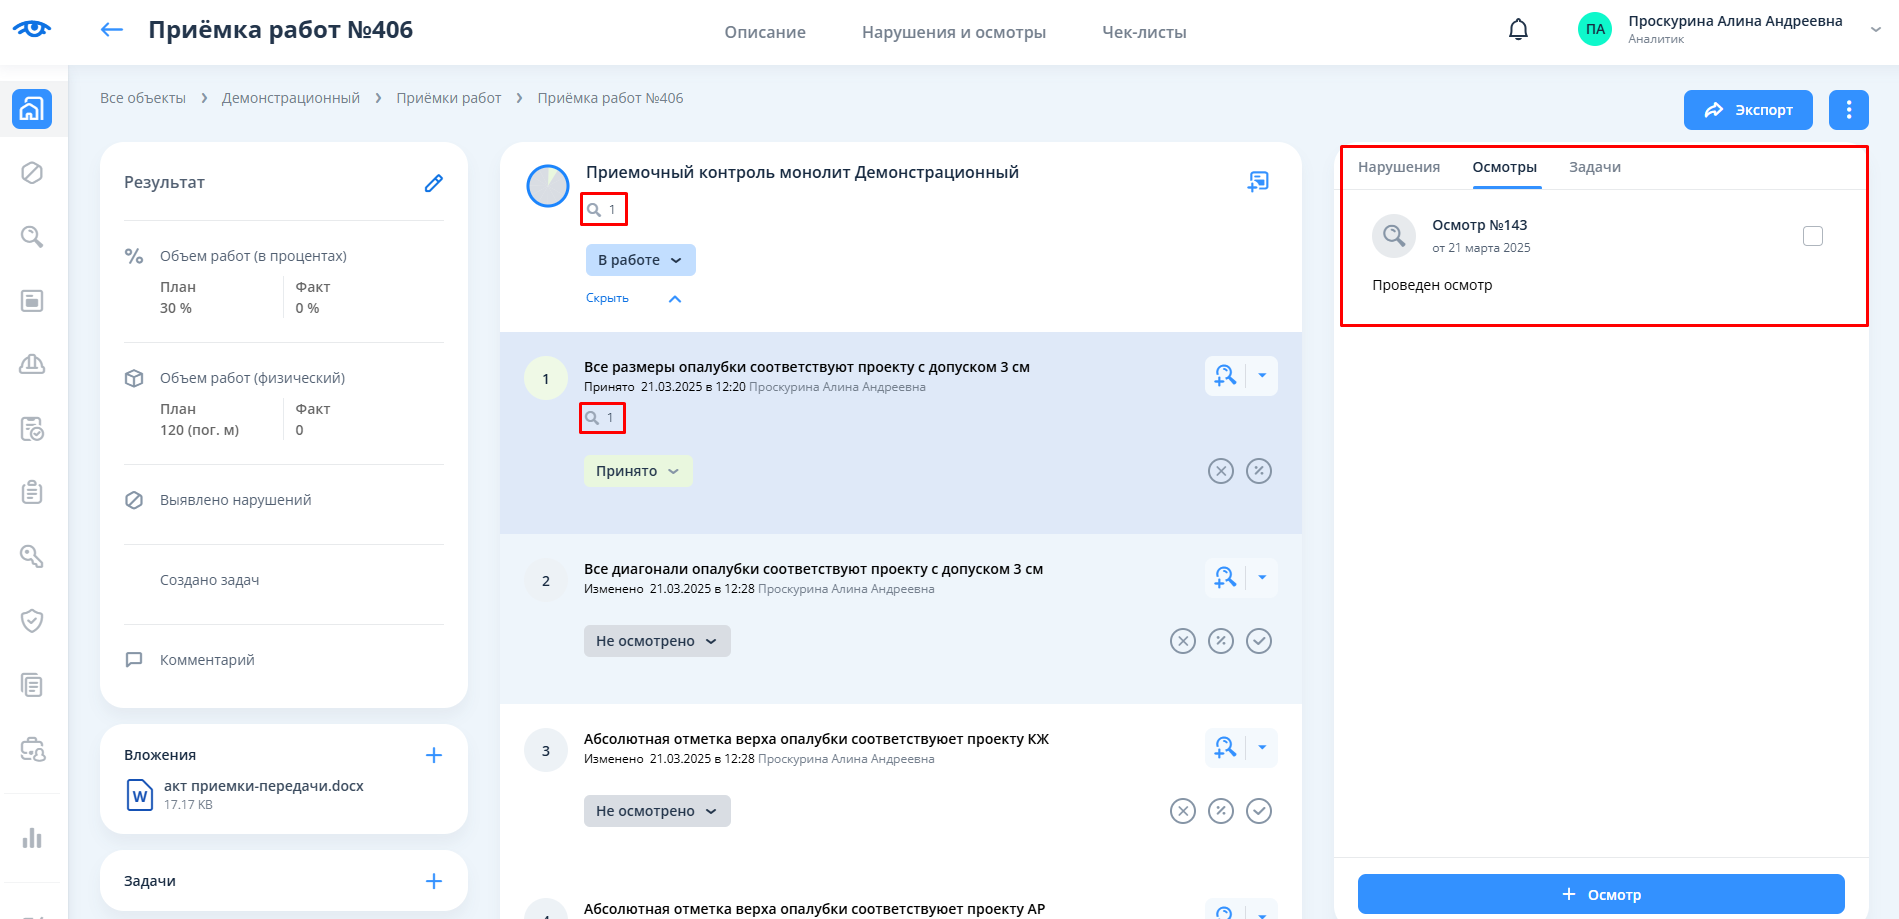Collapse the checklist using Скрыть
Screen dimensions: 1899x919
[x=608, y=298]
